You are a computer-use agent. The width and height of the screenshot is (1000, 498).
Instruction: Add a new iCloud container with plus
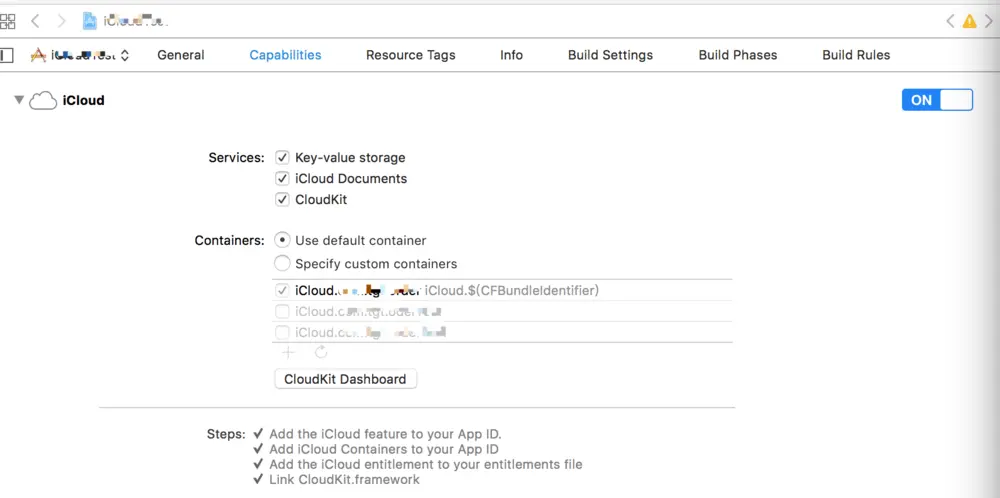tap(288, 352)
